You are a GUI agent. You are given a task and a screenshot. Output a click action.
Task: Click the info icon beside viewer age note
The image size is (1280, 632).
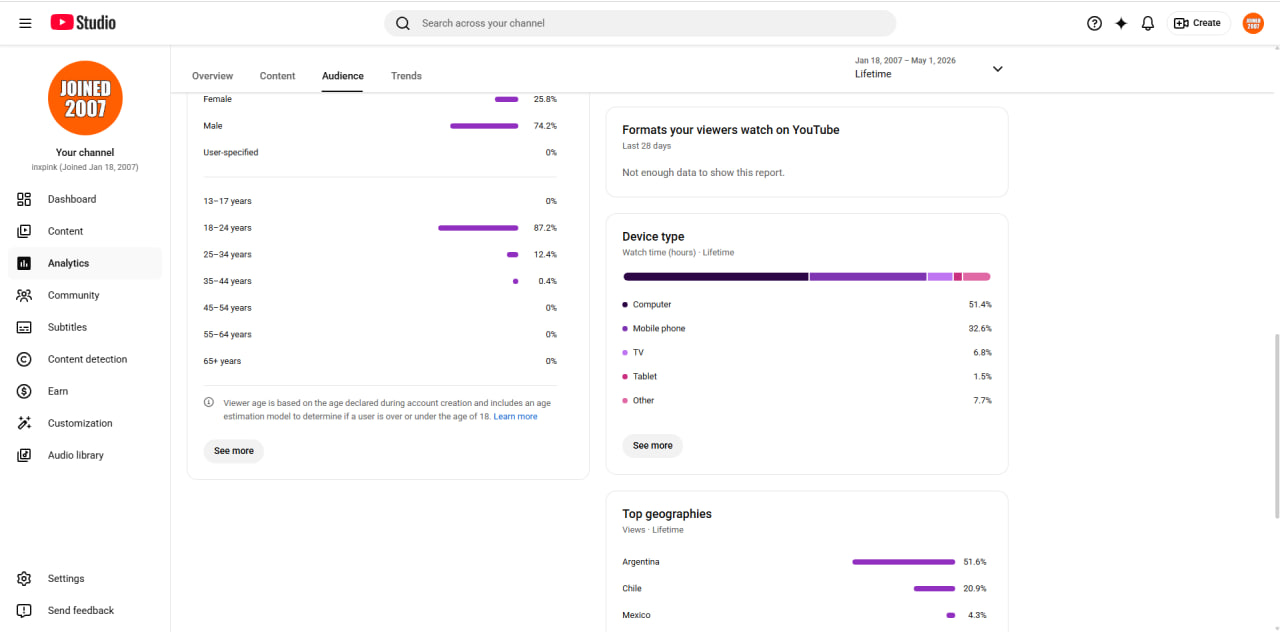pyautogui.click(x=209, y=402)
